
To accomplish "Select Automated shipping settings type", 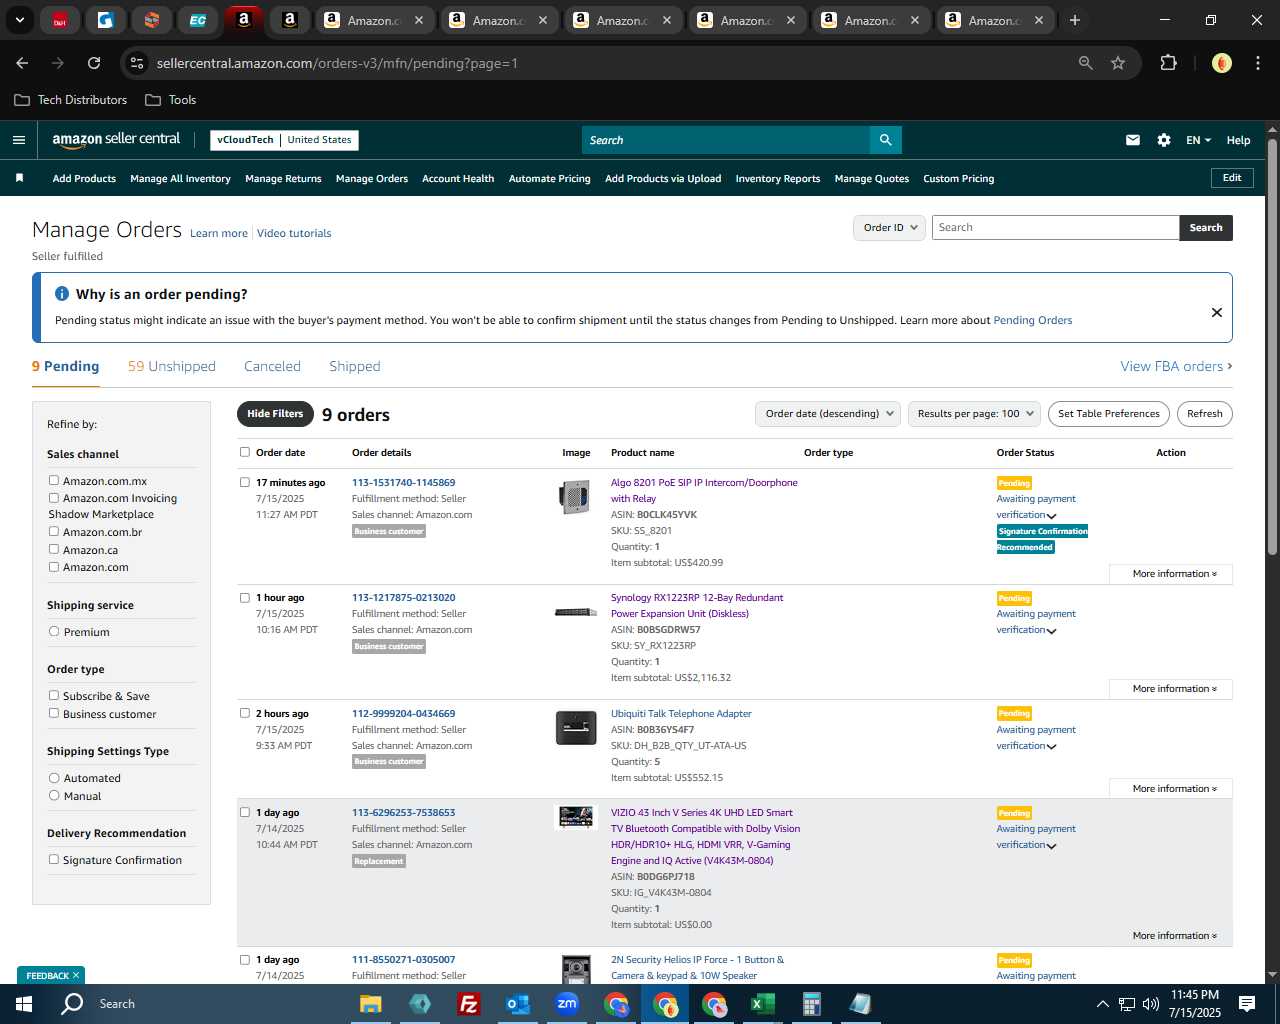I will (x=54, y=777).
